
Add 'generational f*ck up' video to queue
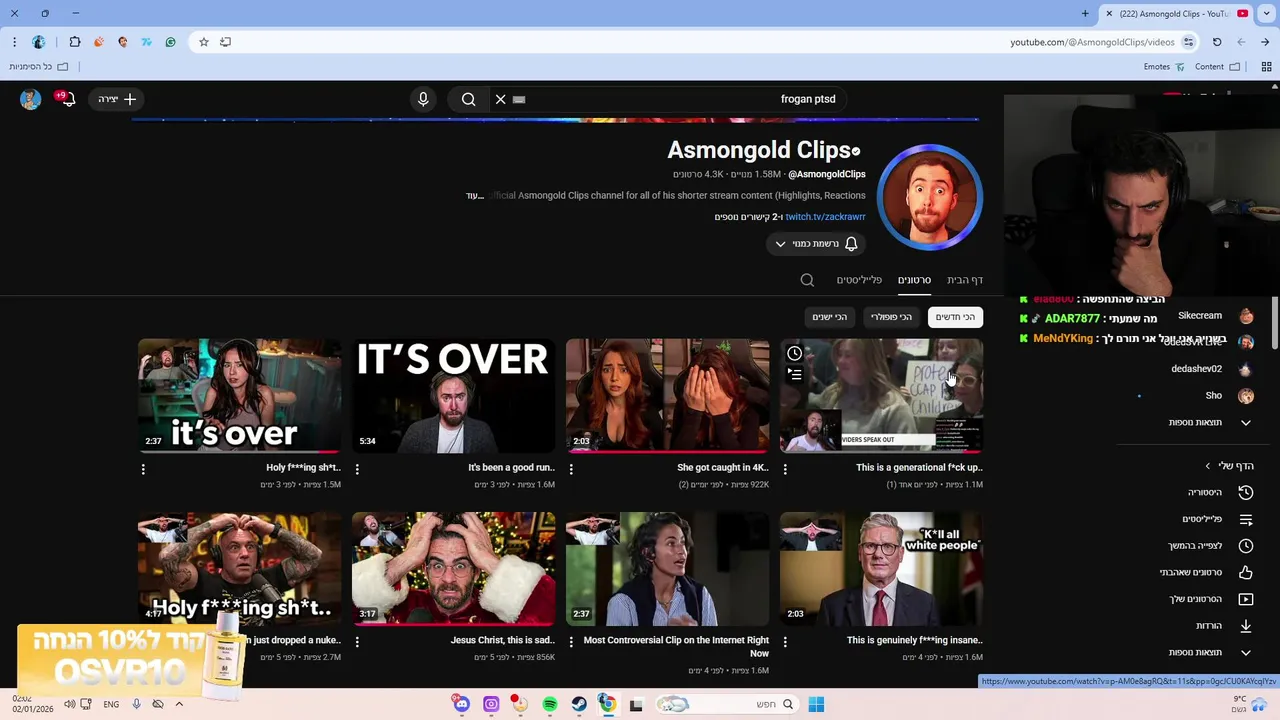(x=794, y=374)
